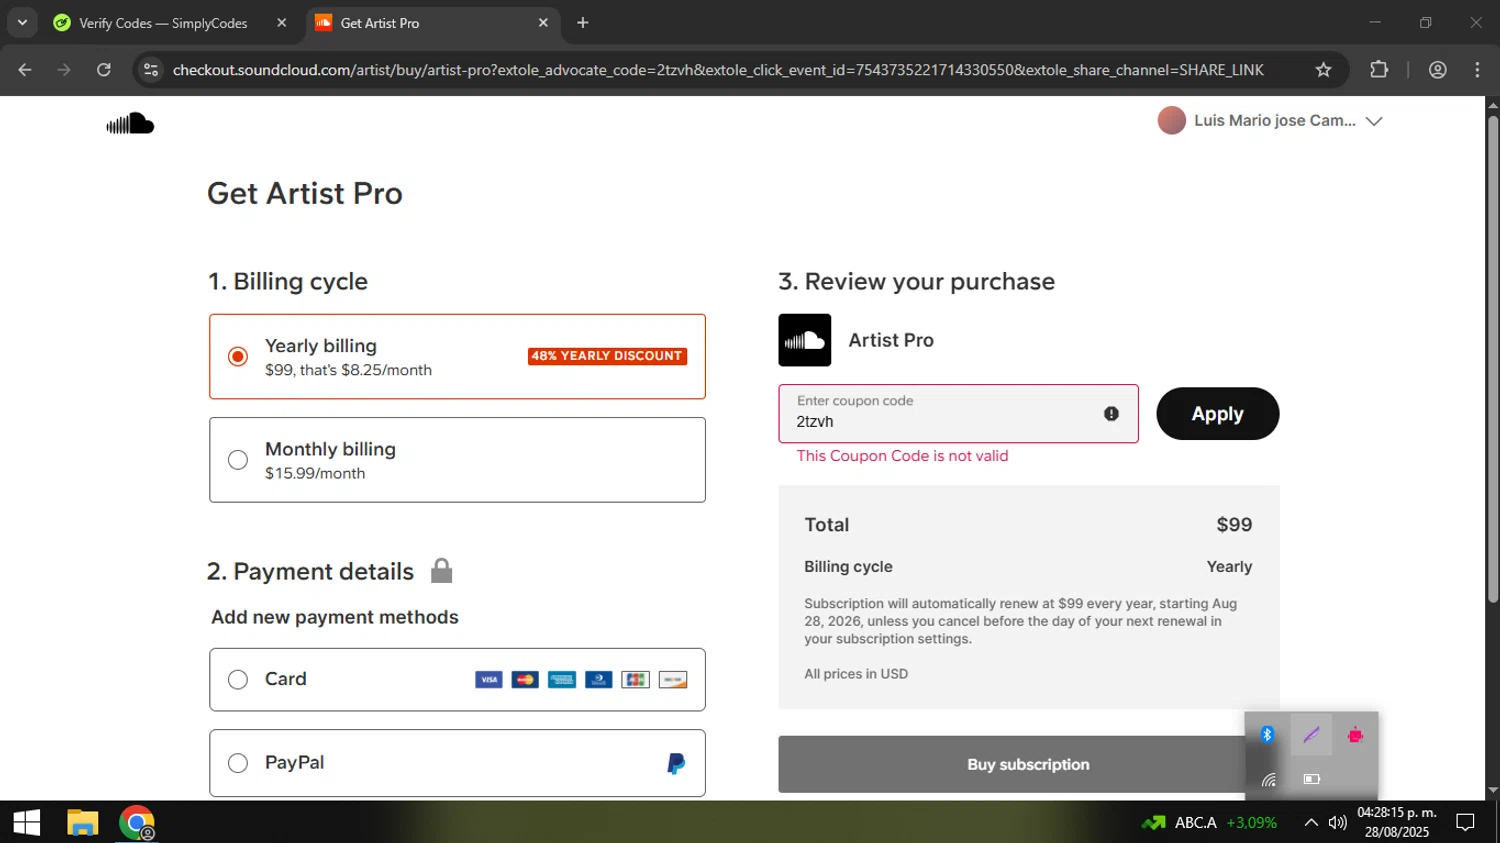Image resolution: width=1500 pixels, height=843 pixels.
Task: Open the notification center icon
Action: tap(1465, 823)
